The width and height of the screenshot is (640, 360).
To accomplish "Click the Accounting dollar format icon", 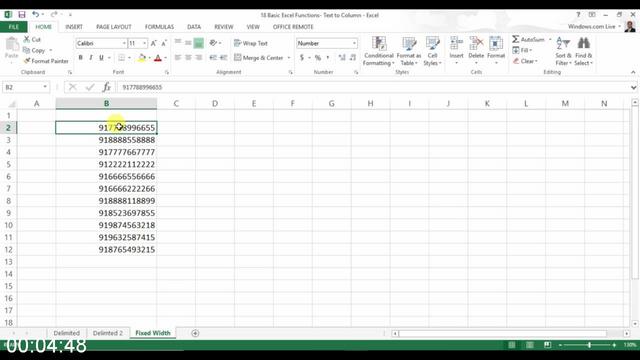I will (302, 58).
